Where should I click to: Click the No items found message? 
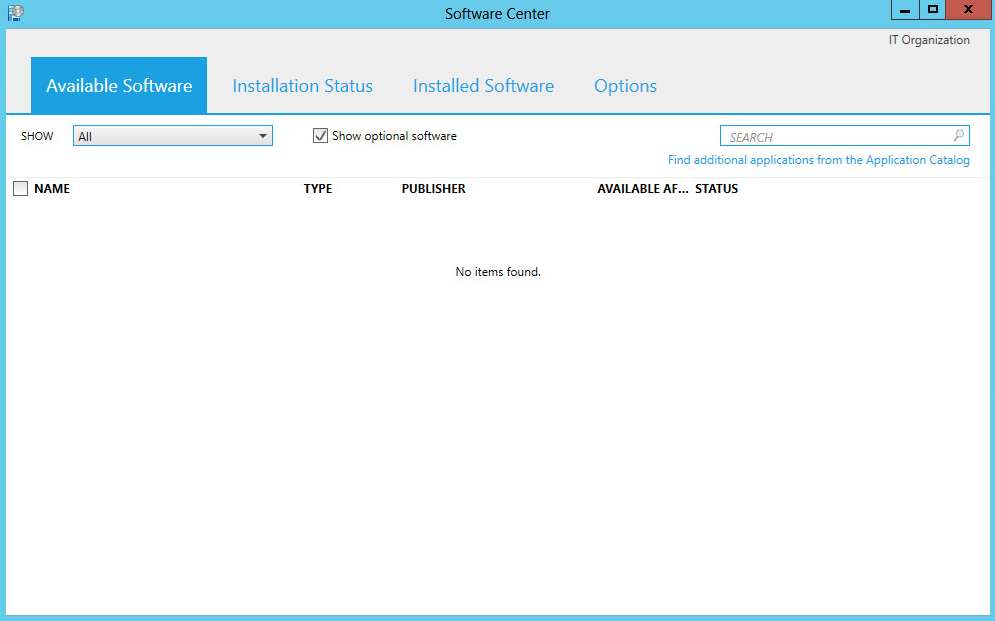(498, 272)
